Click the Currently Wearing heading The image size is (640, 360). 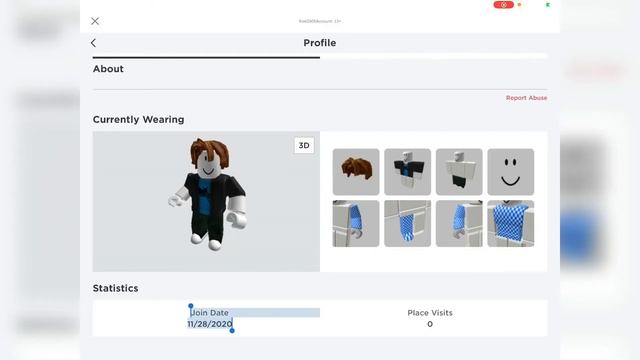(138, 120)
